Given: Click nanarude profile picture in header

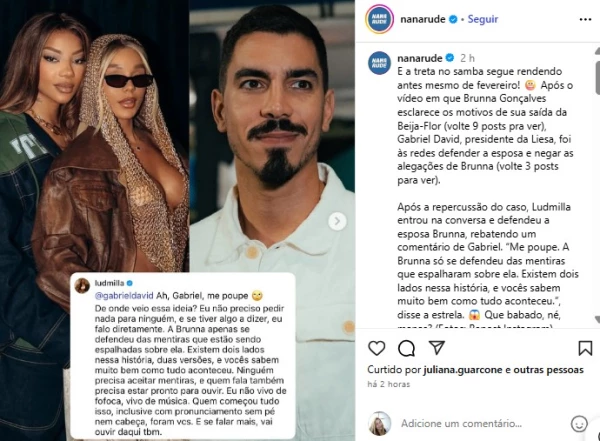Looking at the screenshot, I should [x=379, y=19].
